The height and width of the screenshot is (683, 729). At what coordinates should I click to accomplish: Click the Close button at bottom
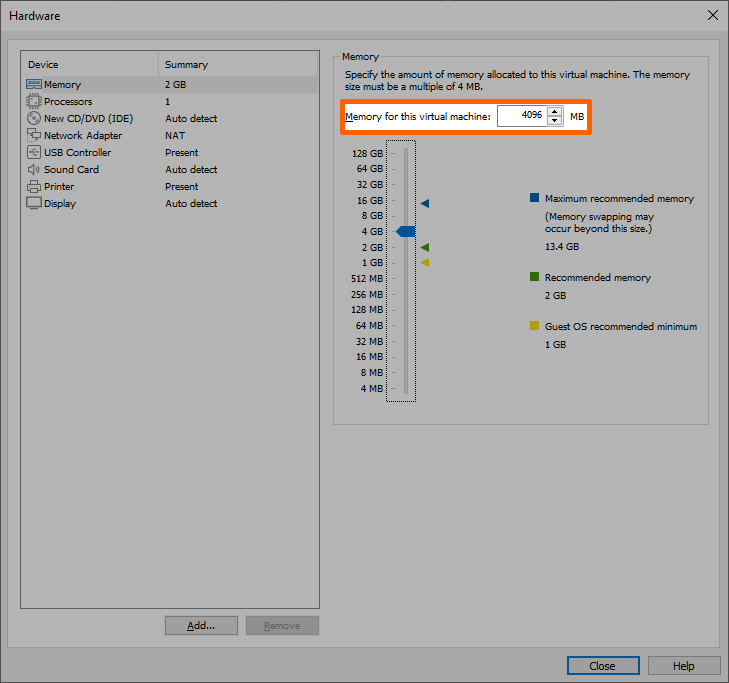point(602,666)
